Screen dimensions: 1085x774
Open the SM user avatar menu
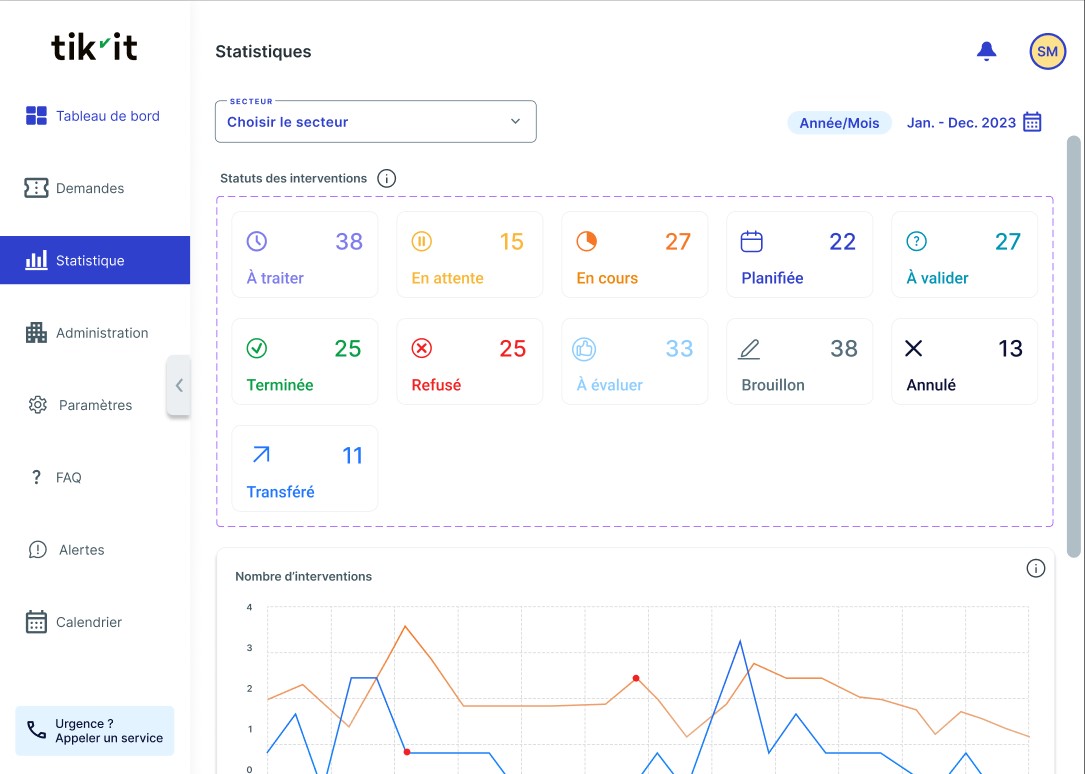tap(1047, 51)
